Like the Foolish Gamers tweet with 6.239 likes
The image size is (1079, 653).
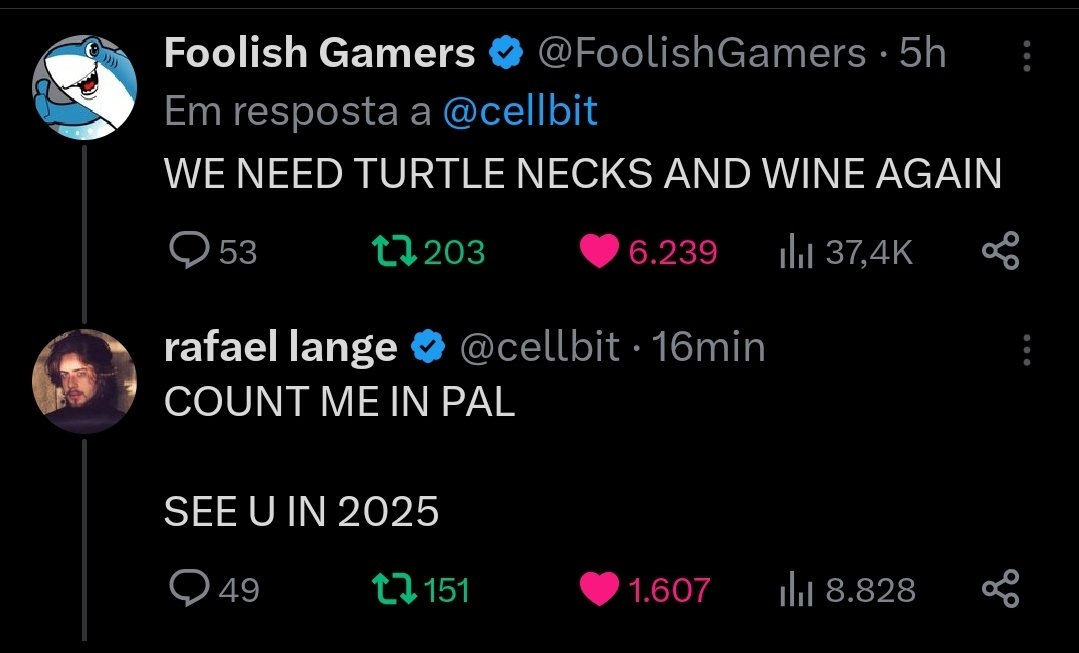point(648,251)
